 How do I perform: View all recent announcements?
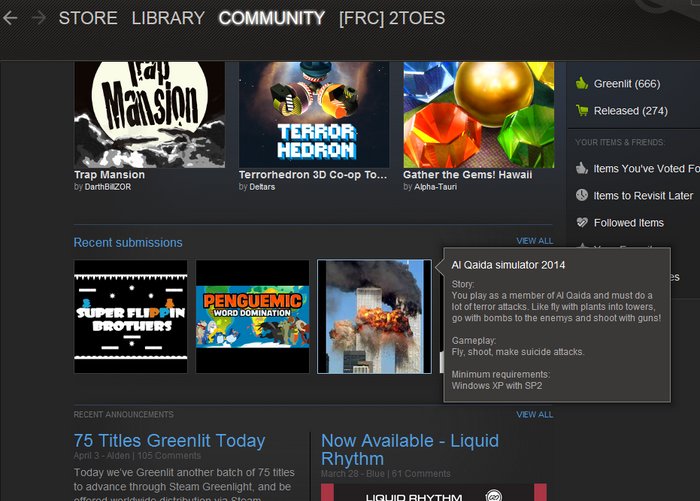point(535,414)
